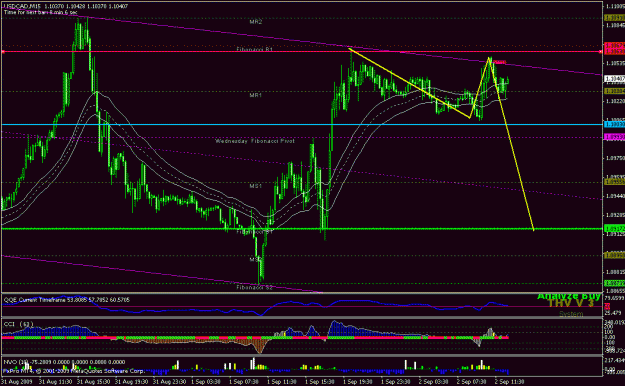This screenshot has height=386, width=625.
Task: Click the 1.10220 price scale value
Action: pos(615,101)
